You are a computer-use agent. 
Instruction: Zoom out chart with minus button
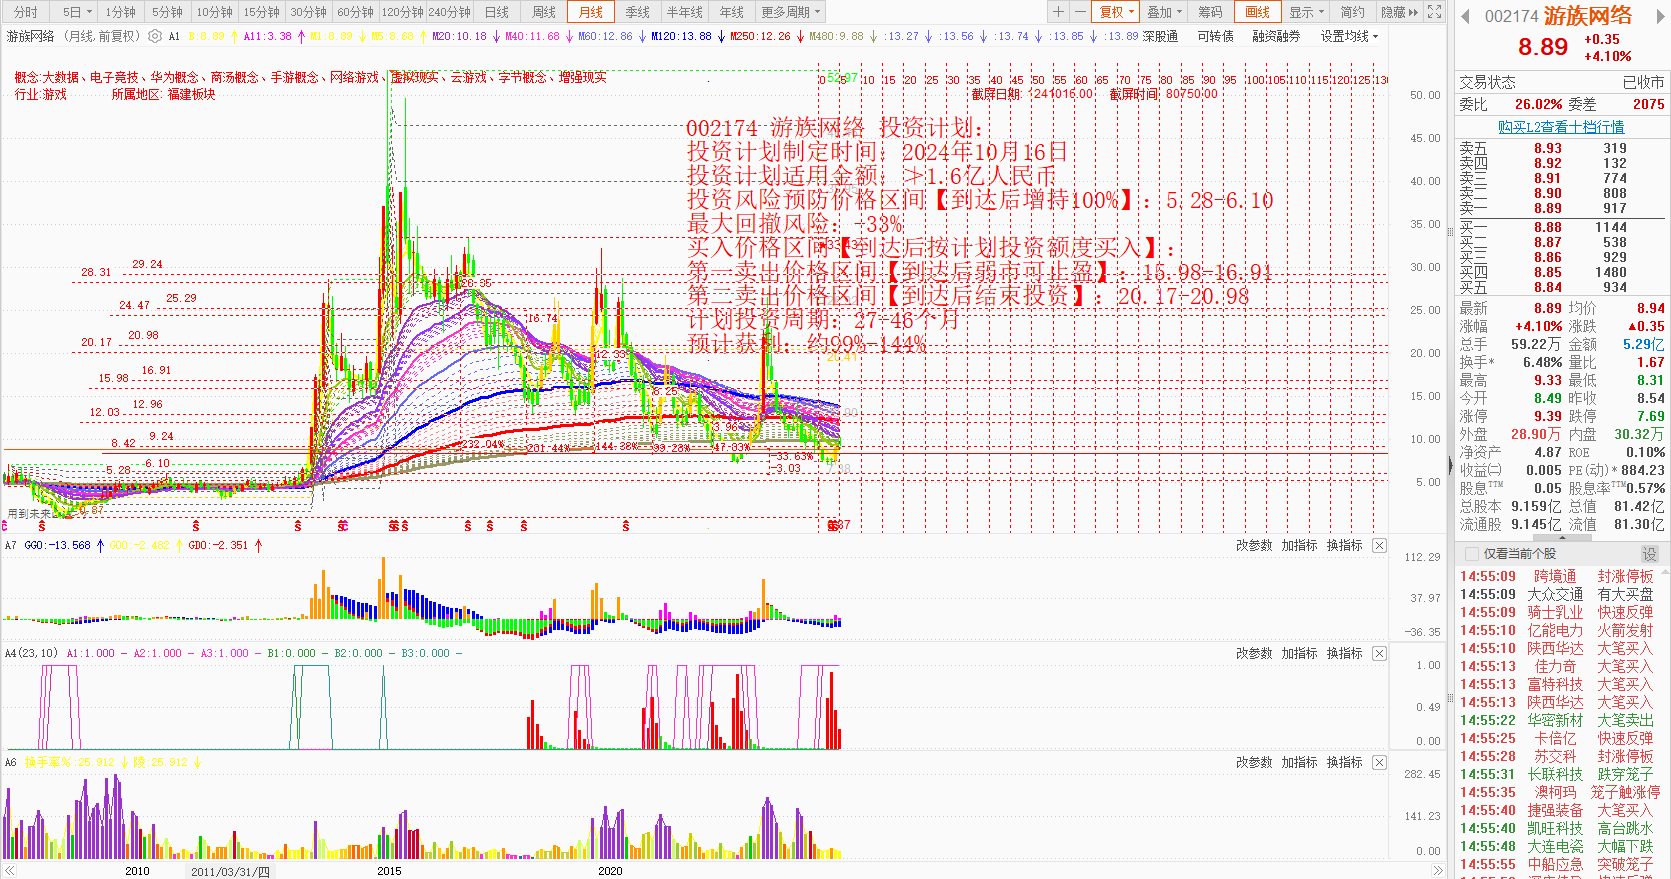pyautogui.click(x=1080, y=12)
